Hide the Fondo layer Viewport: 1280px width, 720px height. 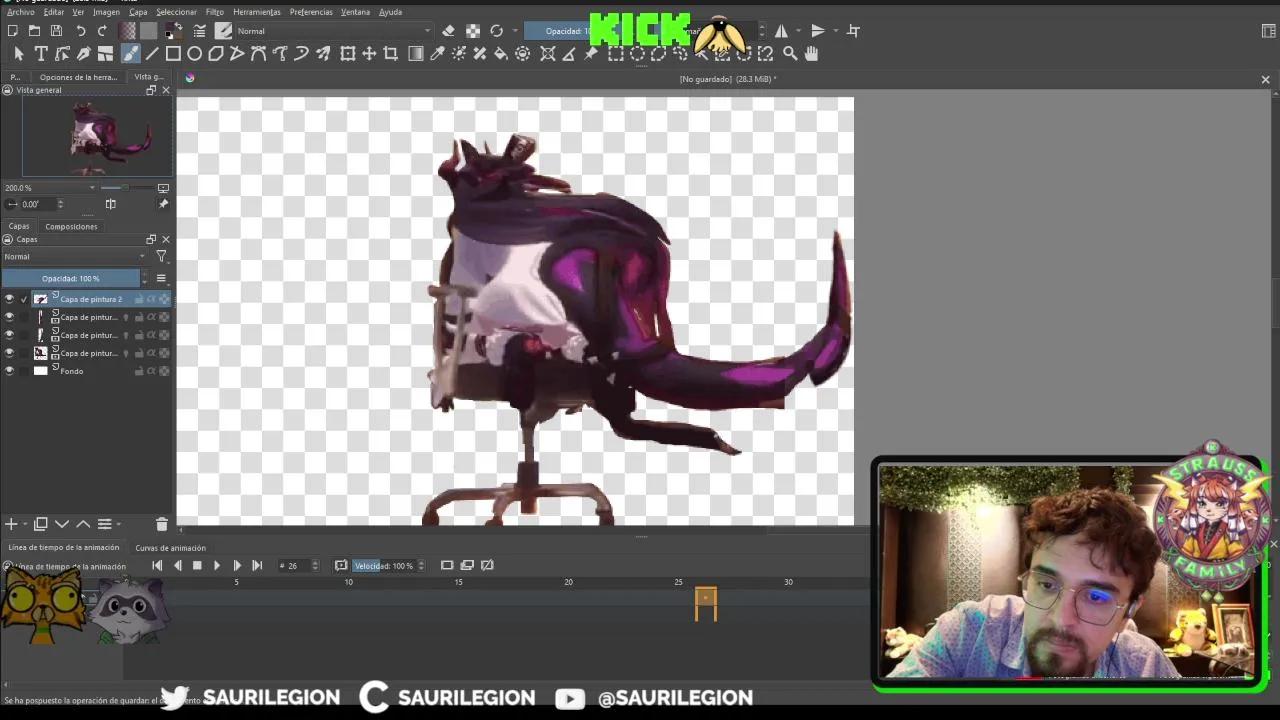[10, 371]
